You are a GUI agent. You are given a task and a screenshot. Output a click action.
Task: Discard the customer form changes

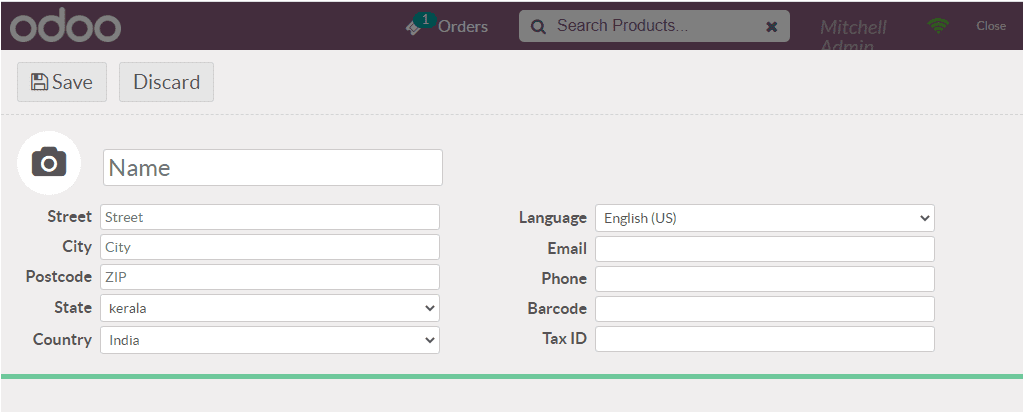[x=167, y=82]
